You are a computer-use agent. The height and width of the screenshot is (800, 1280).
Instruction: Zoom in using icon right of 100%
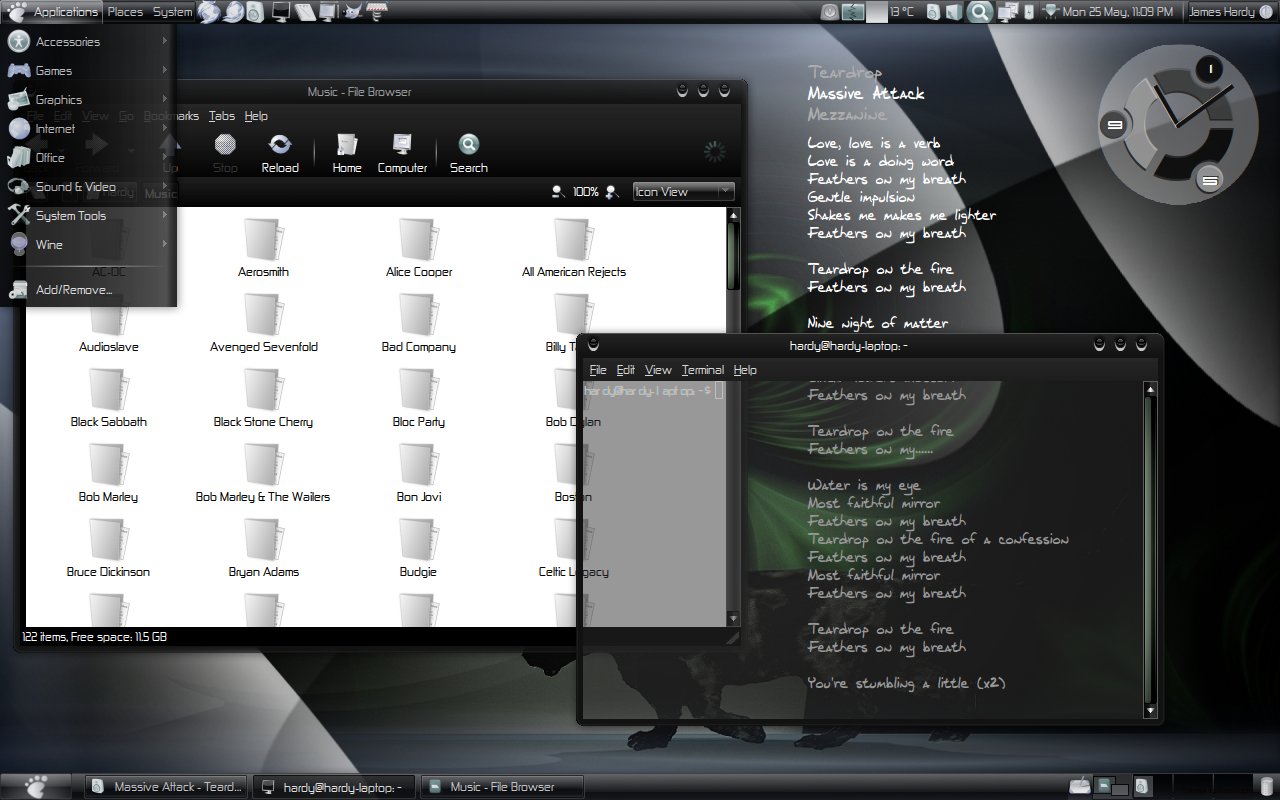pyautogui.click(x=612, y=192)
